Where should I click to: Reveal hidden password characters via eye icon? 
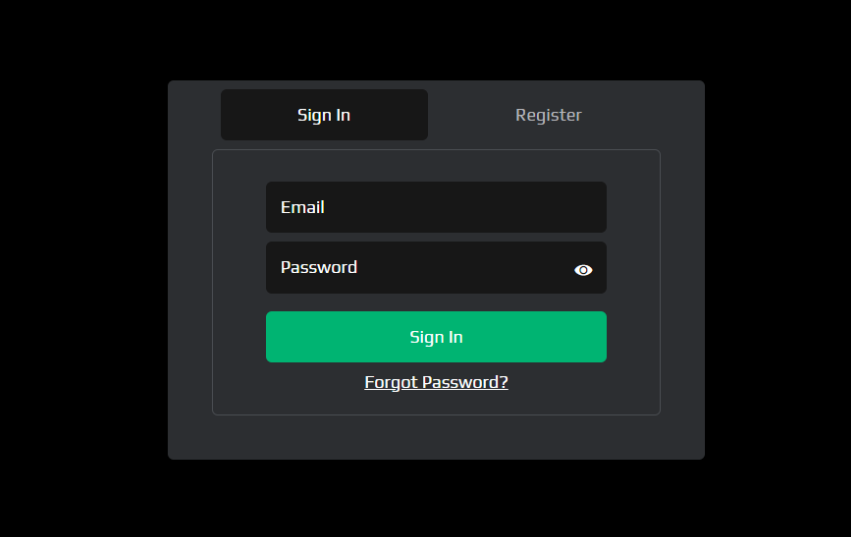(583, 270)
